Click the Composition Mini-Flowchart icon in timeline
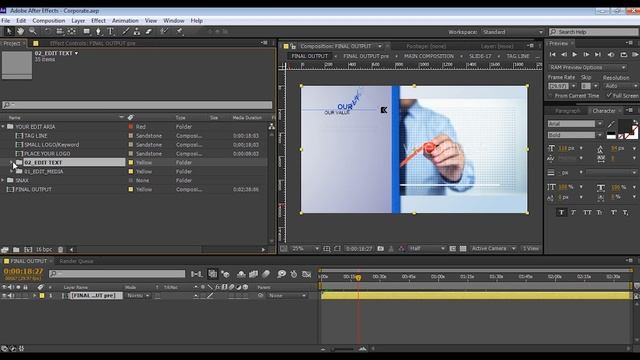640x360 pixels. (x=196, y=274)
